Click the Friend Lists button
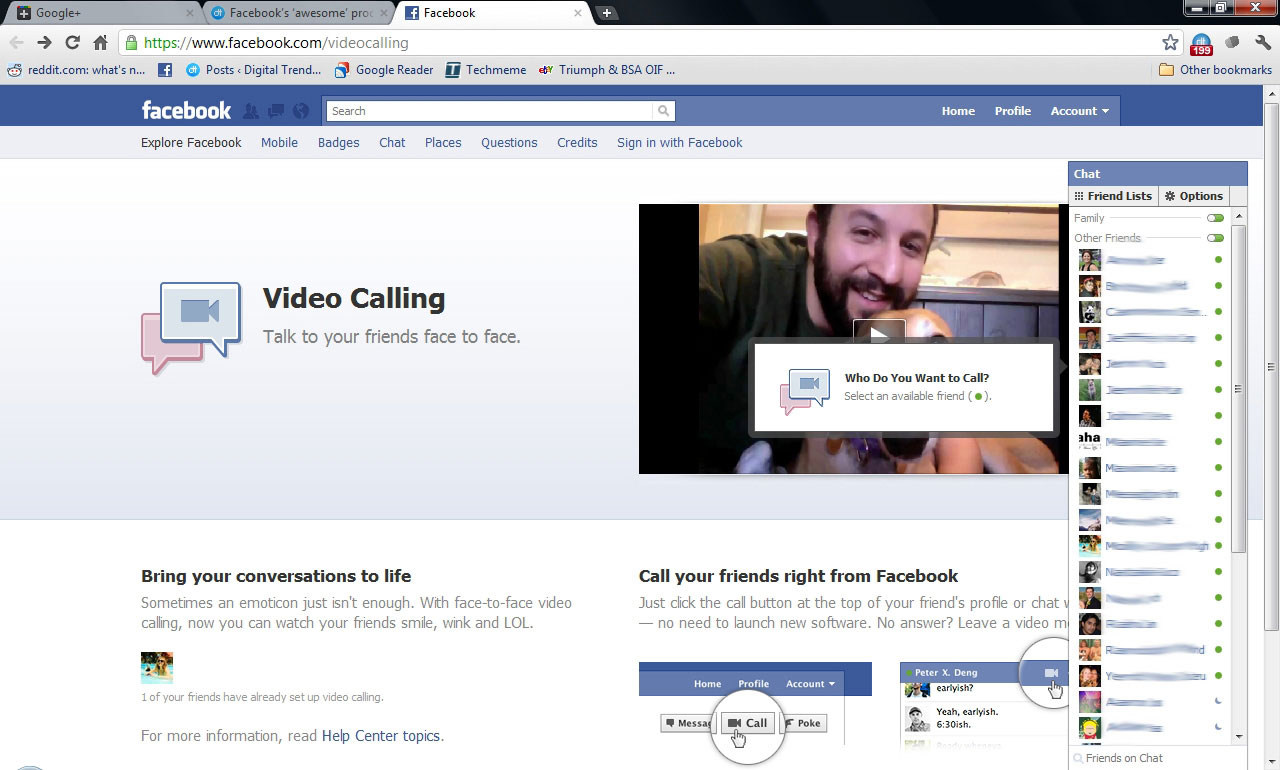1280x770 pixels. 1113,196
